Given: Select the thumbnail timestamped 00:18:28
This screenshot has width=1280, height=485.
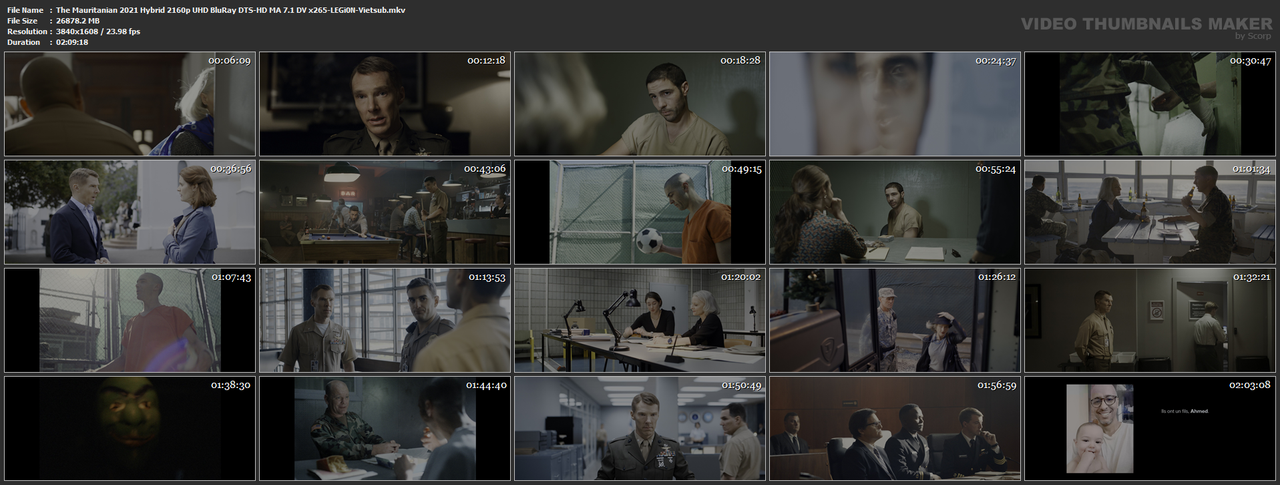Looking at the screenshot, I should [x=640, y=104].
